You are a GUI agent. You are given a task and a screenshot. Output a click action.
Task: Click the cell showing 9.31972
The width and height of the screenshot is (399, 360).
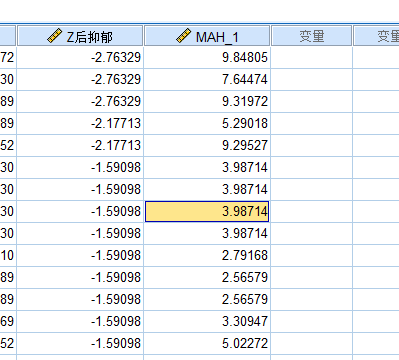207,102
